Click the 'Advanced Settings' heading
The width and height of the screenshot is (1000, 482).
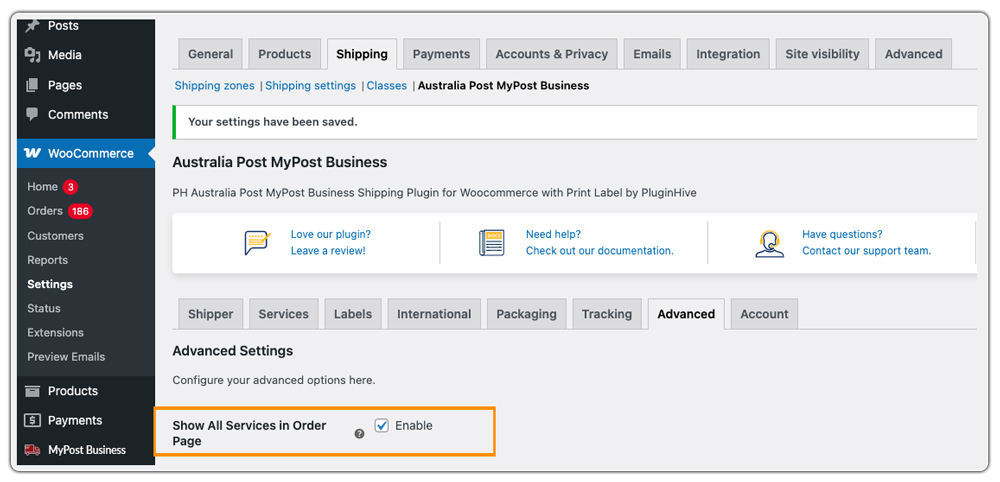[233, 351]
